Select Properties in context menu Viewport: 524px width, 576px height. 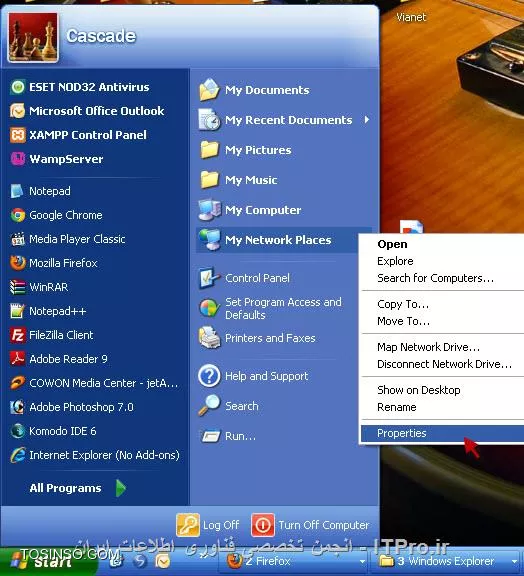(442, 433)
